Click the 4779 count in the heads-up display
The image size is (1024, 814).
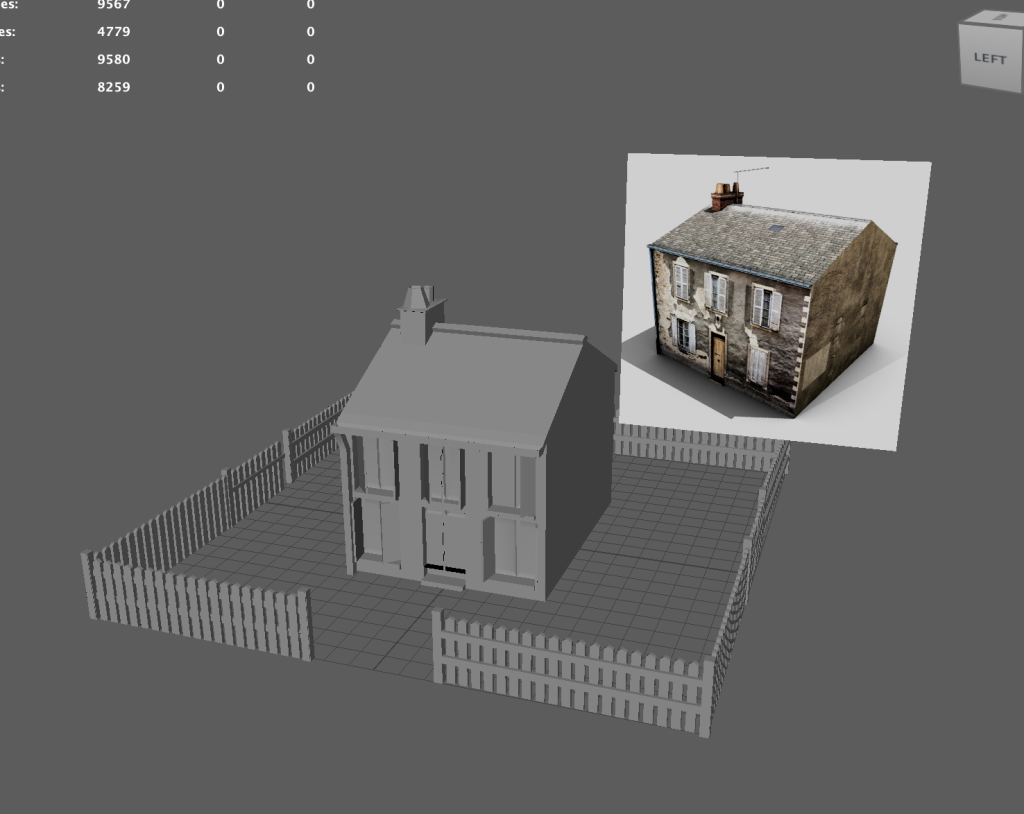(113, 31)
